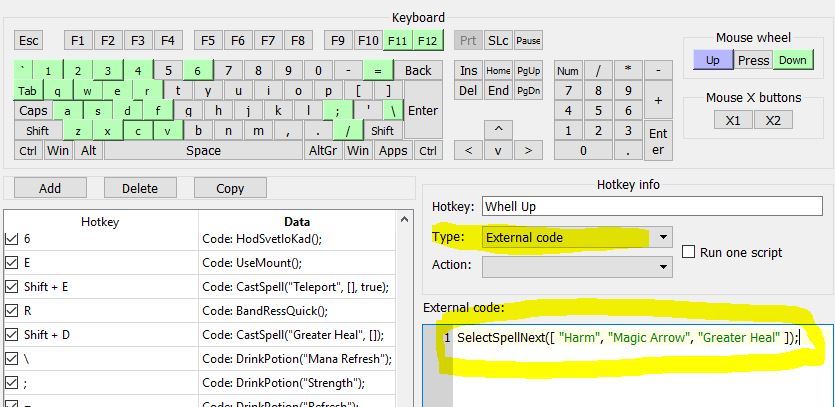Click the Add button
The image size is (835, 407).
click(49, 188)
